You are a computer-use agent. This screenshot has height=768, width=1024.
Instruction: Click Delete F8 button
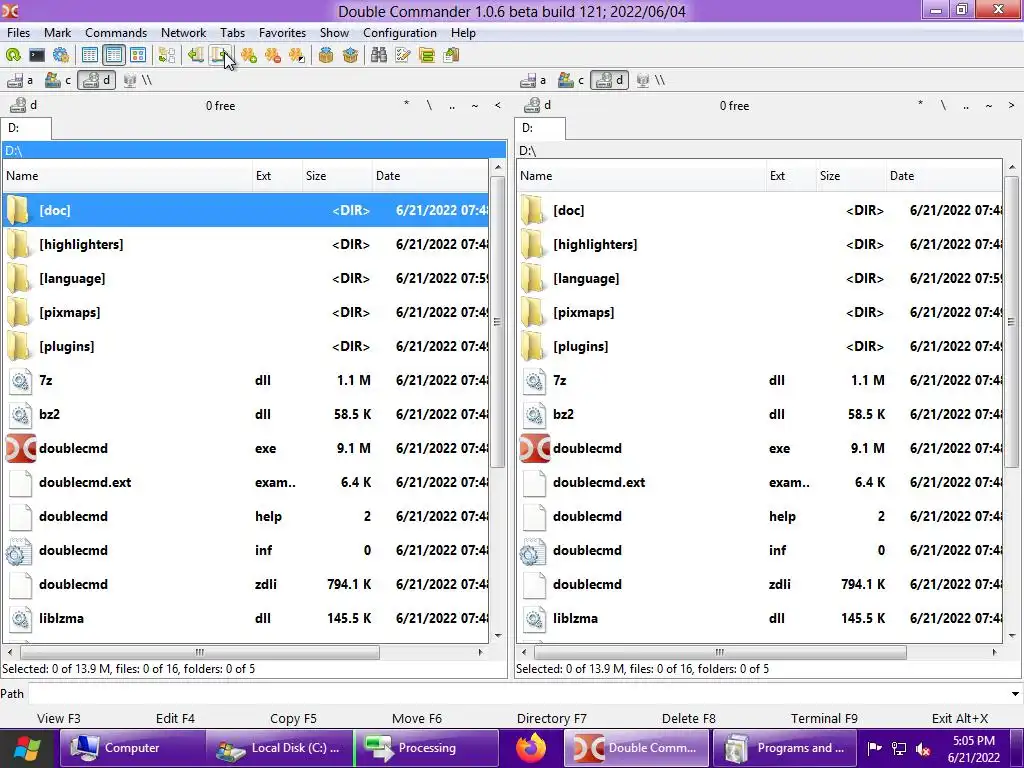[x=688, y=718]
